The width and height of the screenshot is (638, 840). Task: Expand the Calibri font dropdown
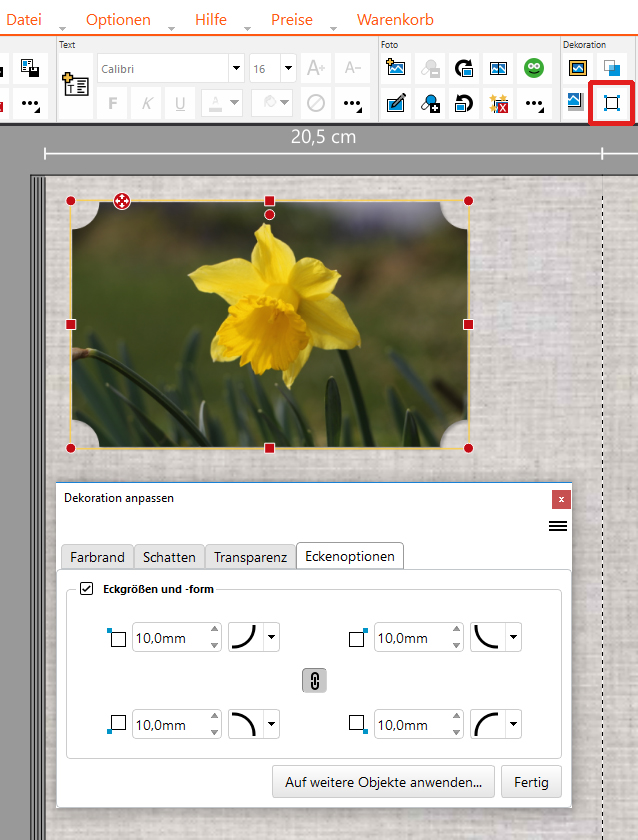(236, 69)
